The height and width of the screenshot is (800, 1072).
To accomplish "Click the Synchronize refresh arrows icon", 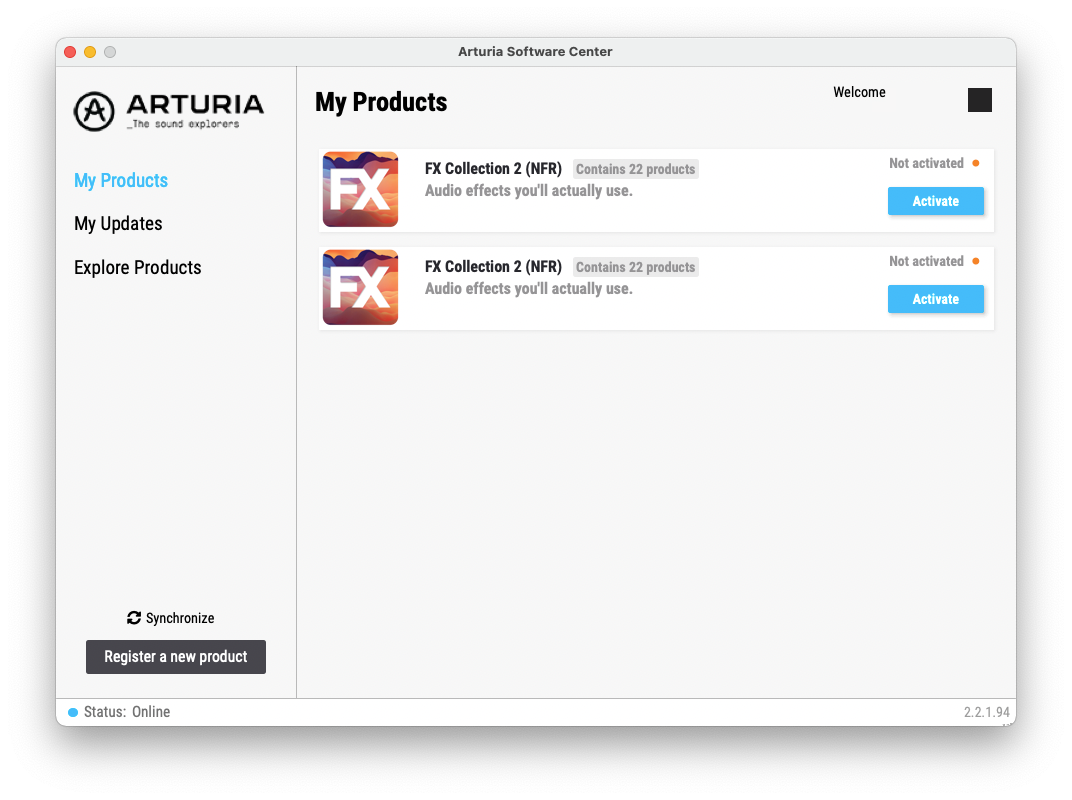I will [134, 618].
